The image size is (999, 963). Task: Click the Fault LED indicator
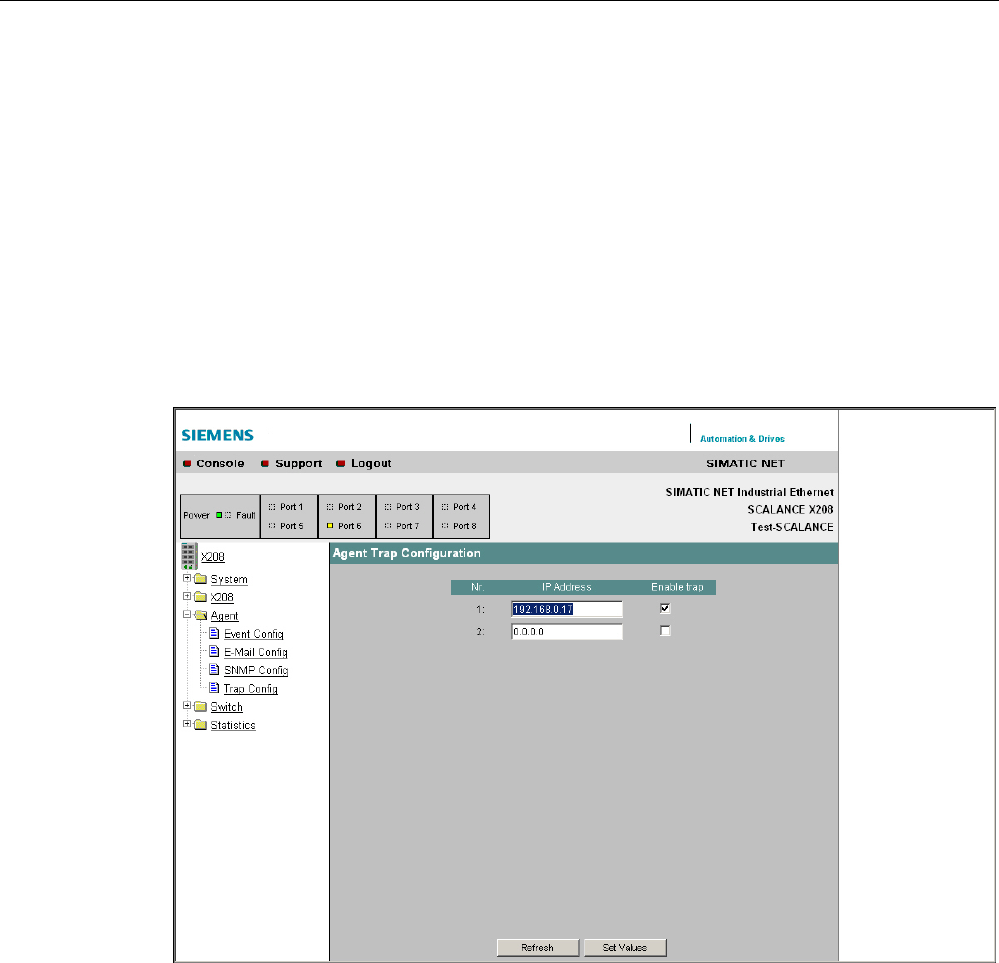(x=228, y=515)
